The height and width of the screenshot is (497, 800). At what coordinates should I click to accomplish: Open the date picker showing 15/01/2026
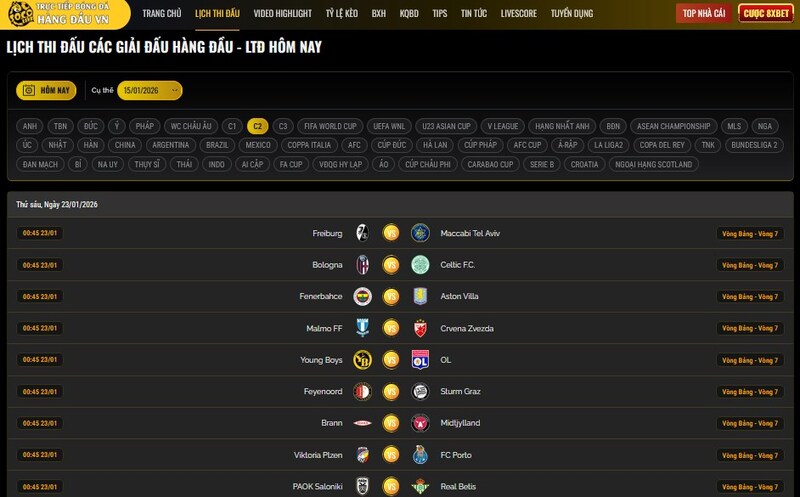click(149, 90)
